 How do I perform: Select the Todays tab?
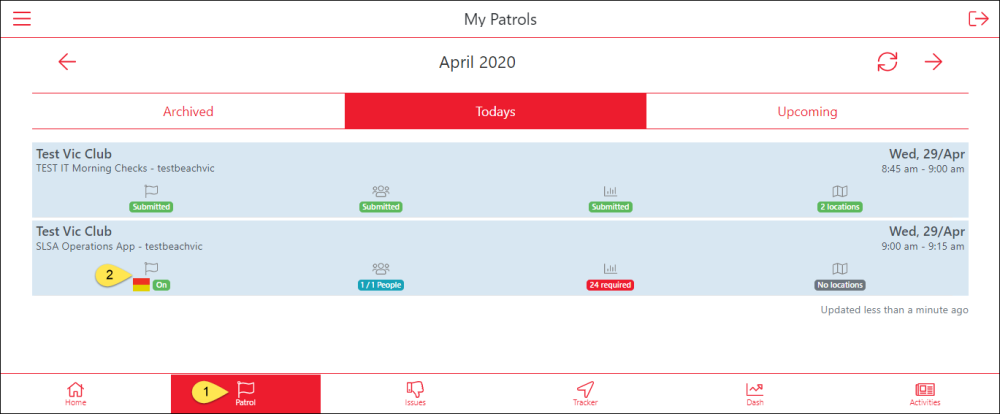(x=495, y=111)
